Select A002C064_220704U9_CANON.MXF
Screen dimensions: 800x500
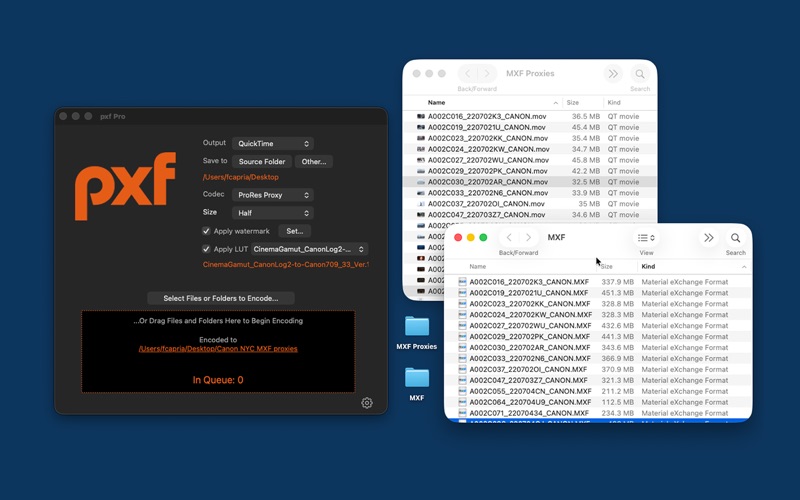tap(598, 403)
